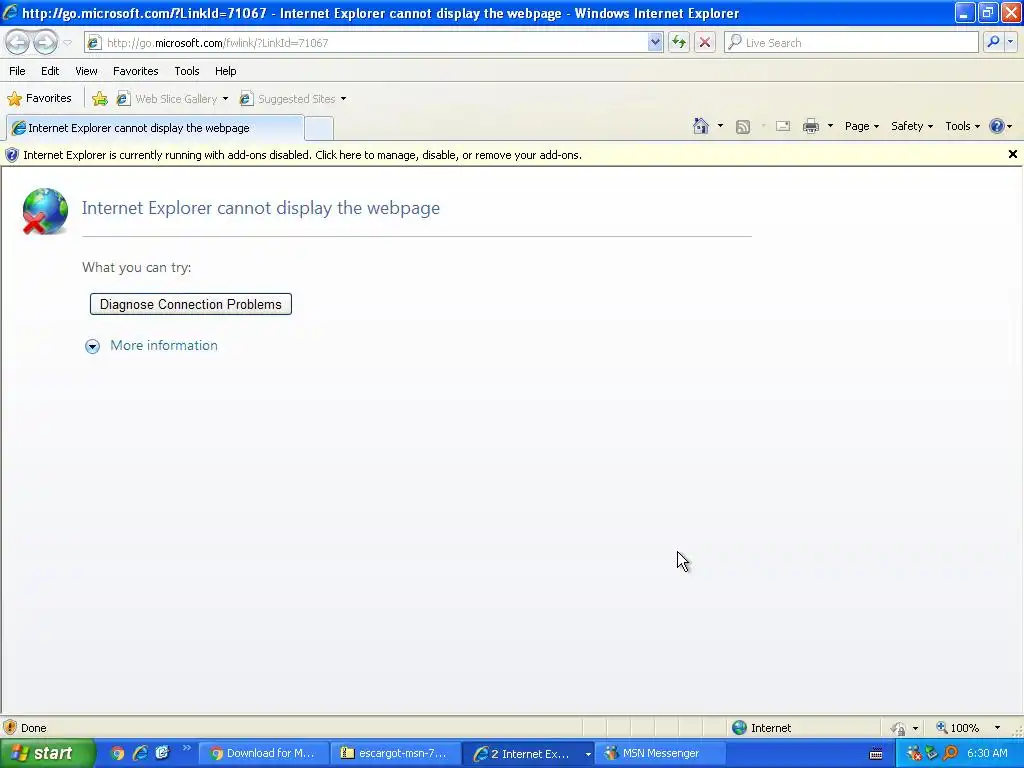
Task: Click the first system tray icon with red X
Action: [x=914, y=753]
